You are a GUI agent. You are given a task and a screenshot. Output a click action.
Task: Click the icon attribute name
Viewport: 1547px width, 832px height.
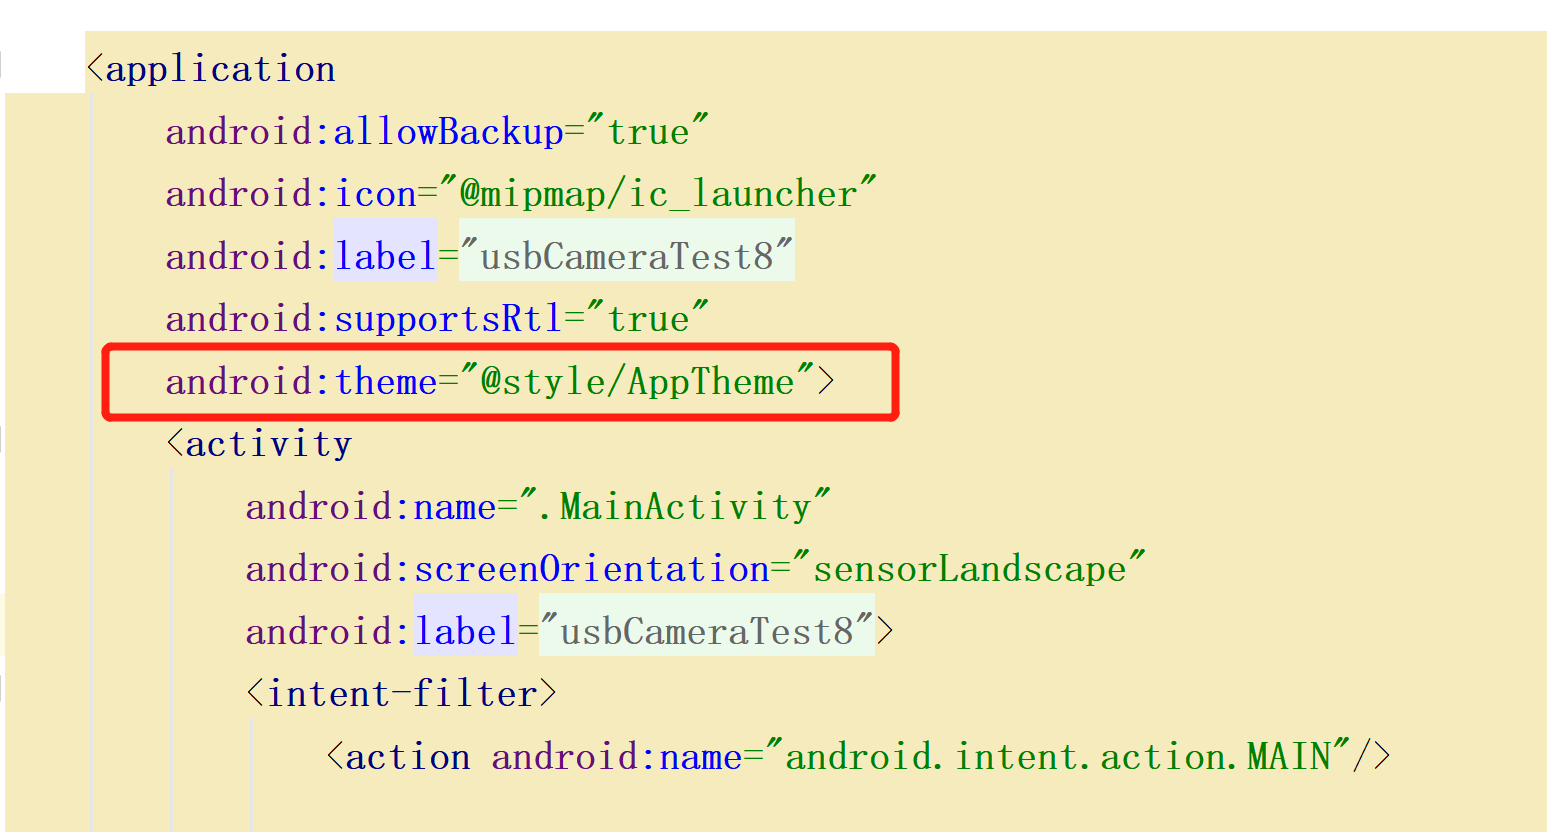pyautogui.click(x=375, y=194)
